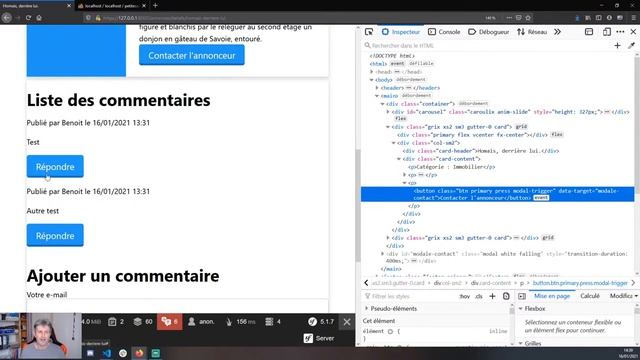Open the profiler 'anon.' user panel
The height and width of the screenshot is (360, 640).
(x=200, y=322)
